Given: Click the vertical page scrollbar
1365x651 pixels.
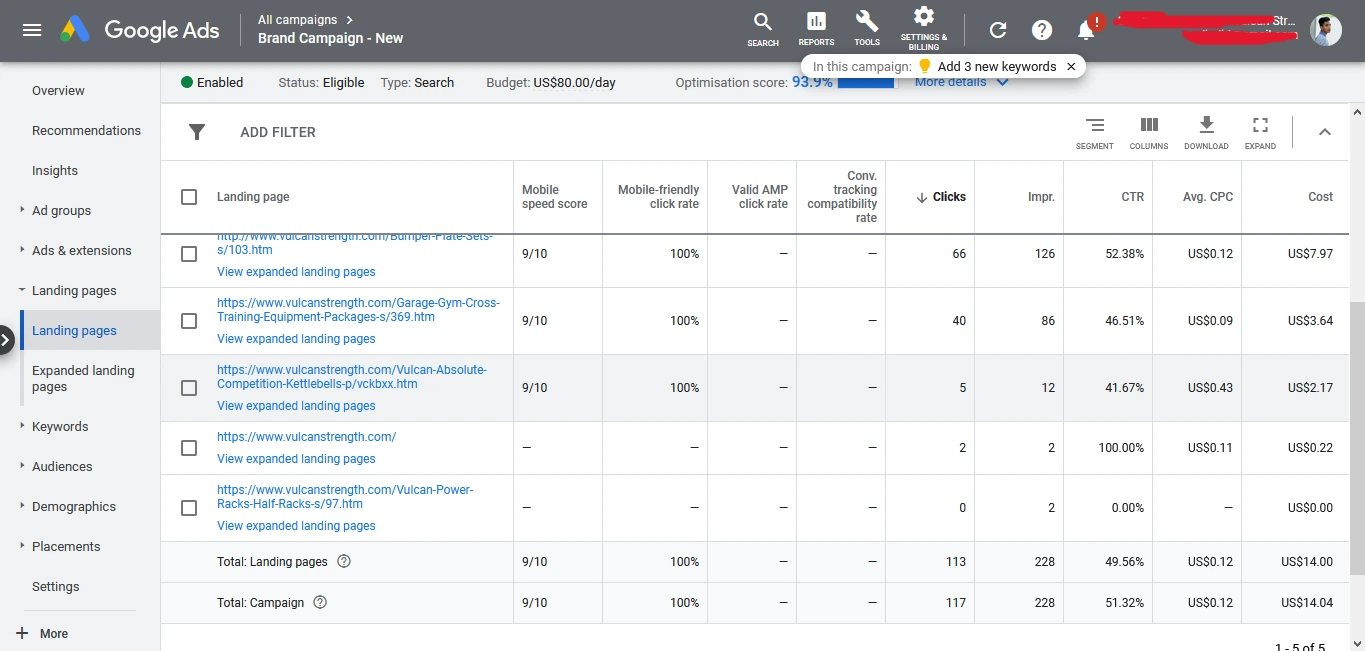Looking at the screenshot, I should tap(1357, 437).
